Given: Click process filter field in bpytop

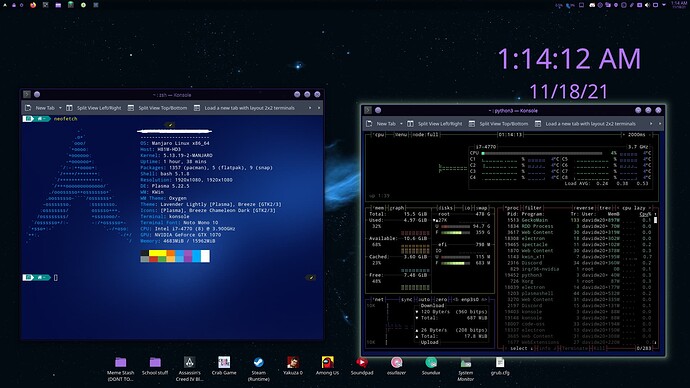Looking at the screenshot, I should click(x=533, y=208).
